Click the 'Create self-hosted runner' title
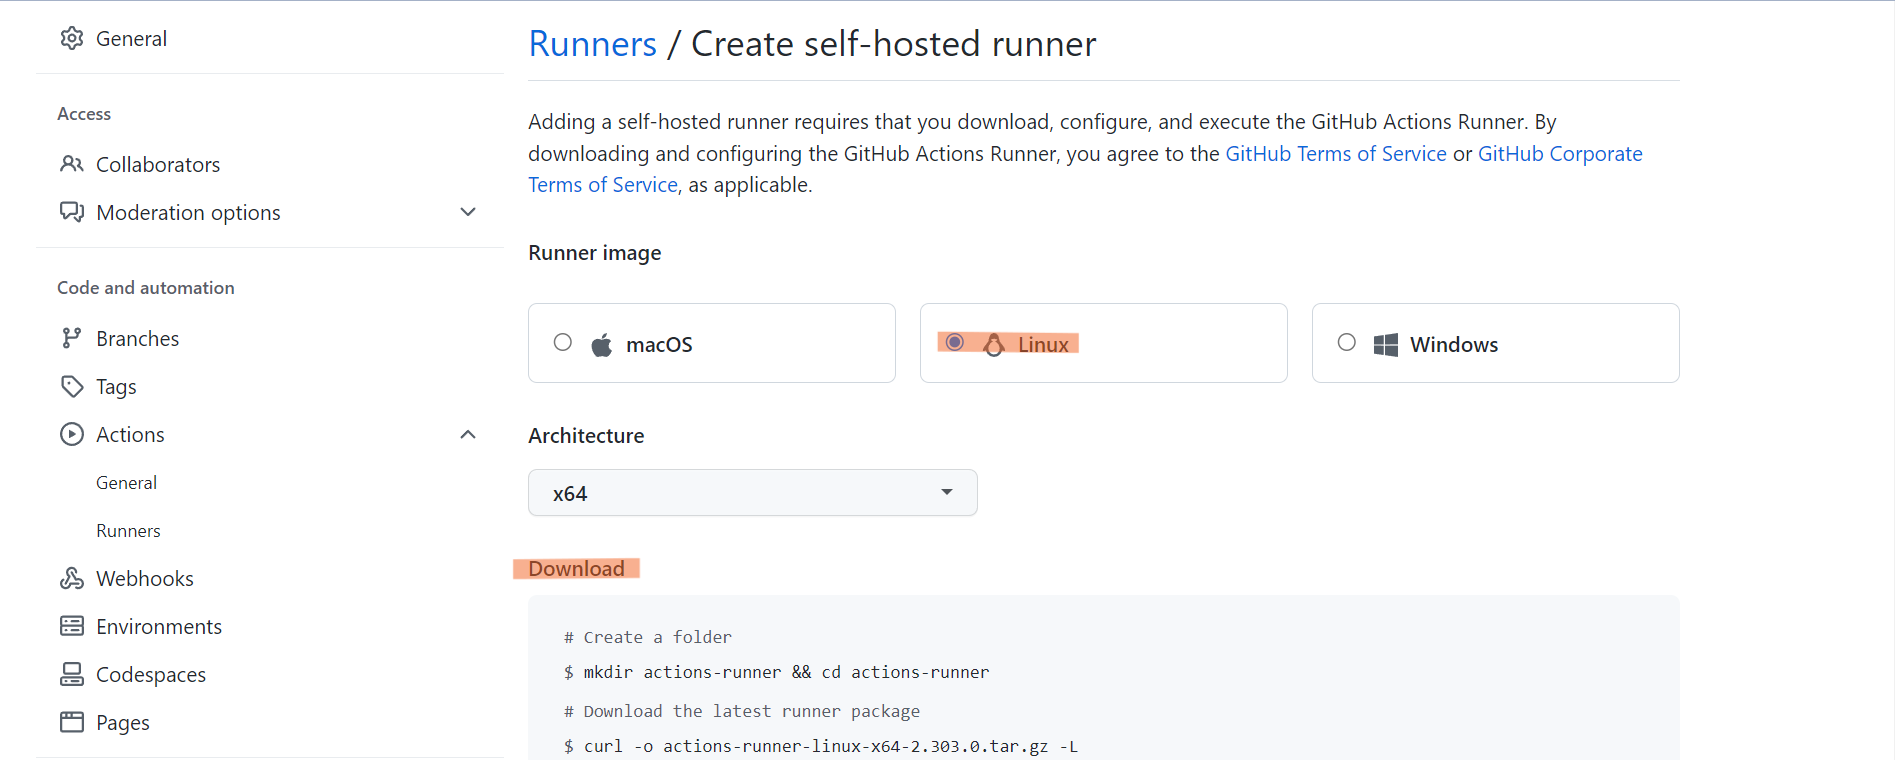 [x=894, y=43]
